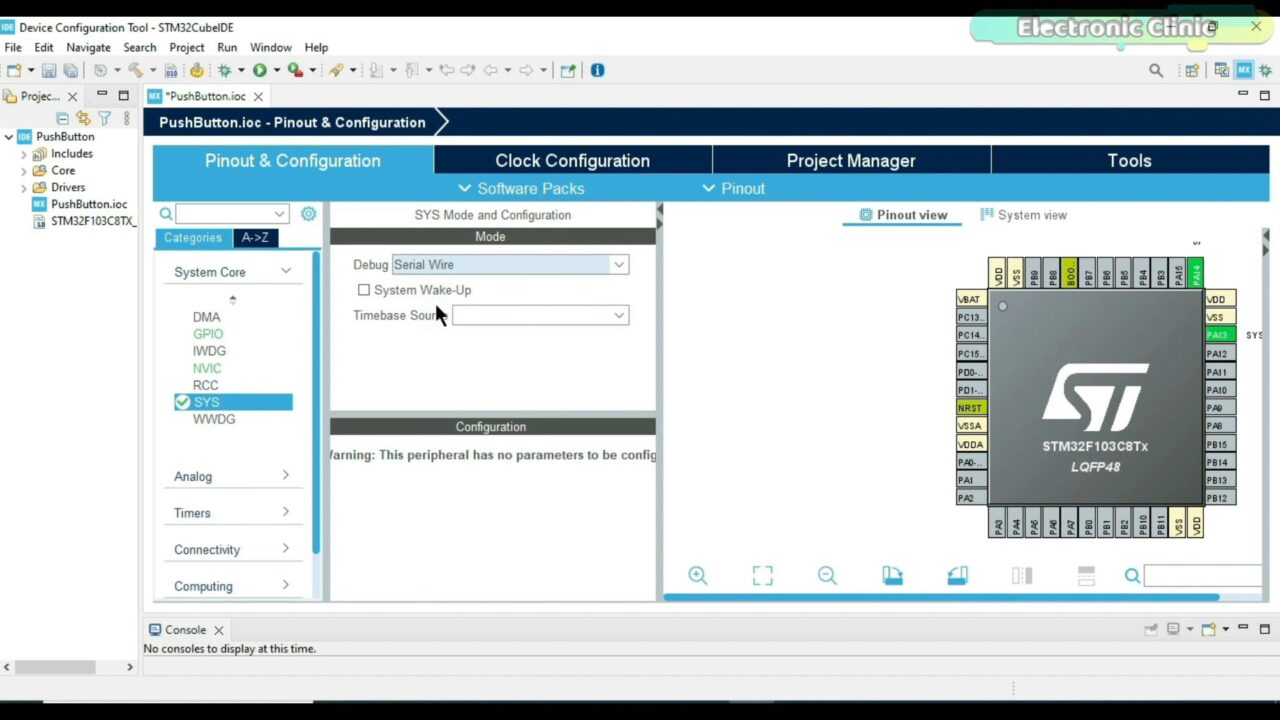This screenshot has height=720, width=1280.
Task: Click the External Tools run icon
Action: click(295, 71)
